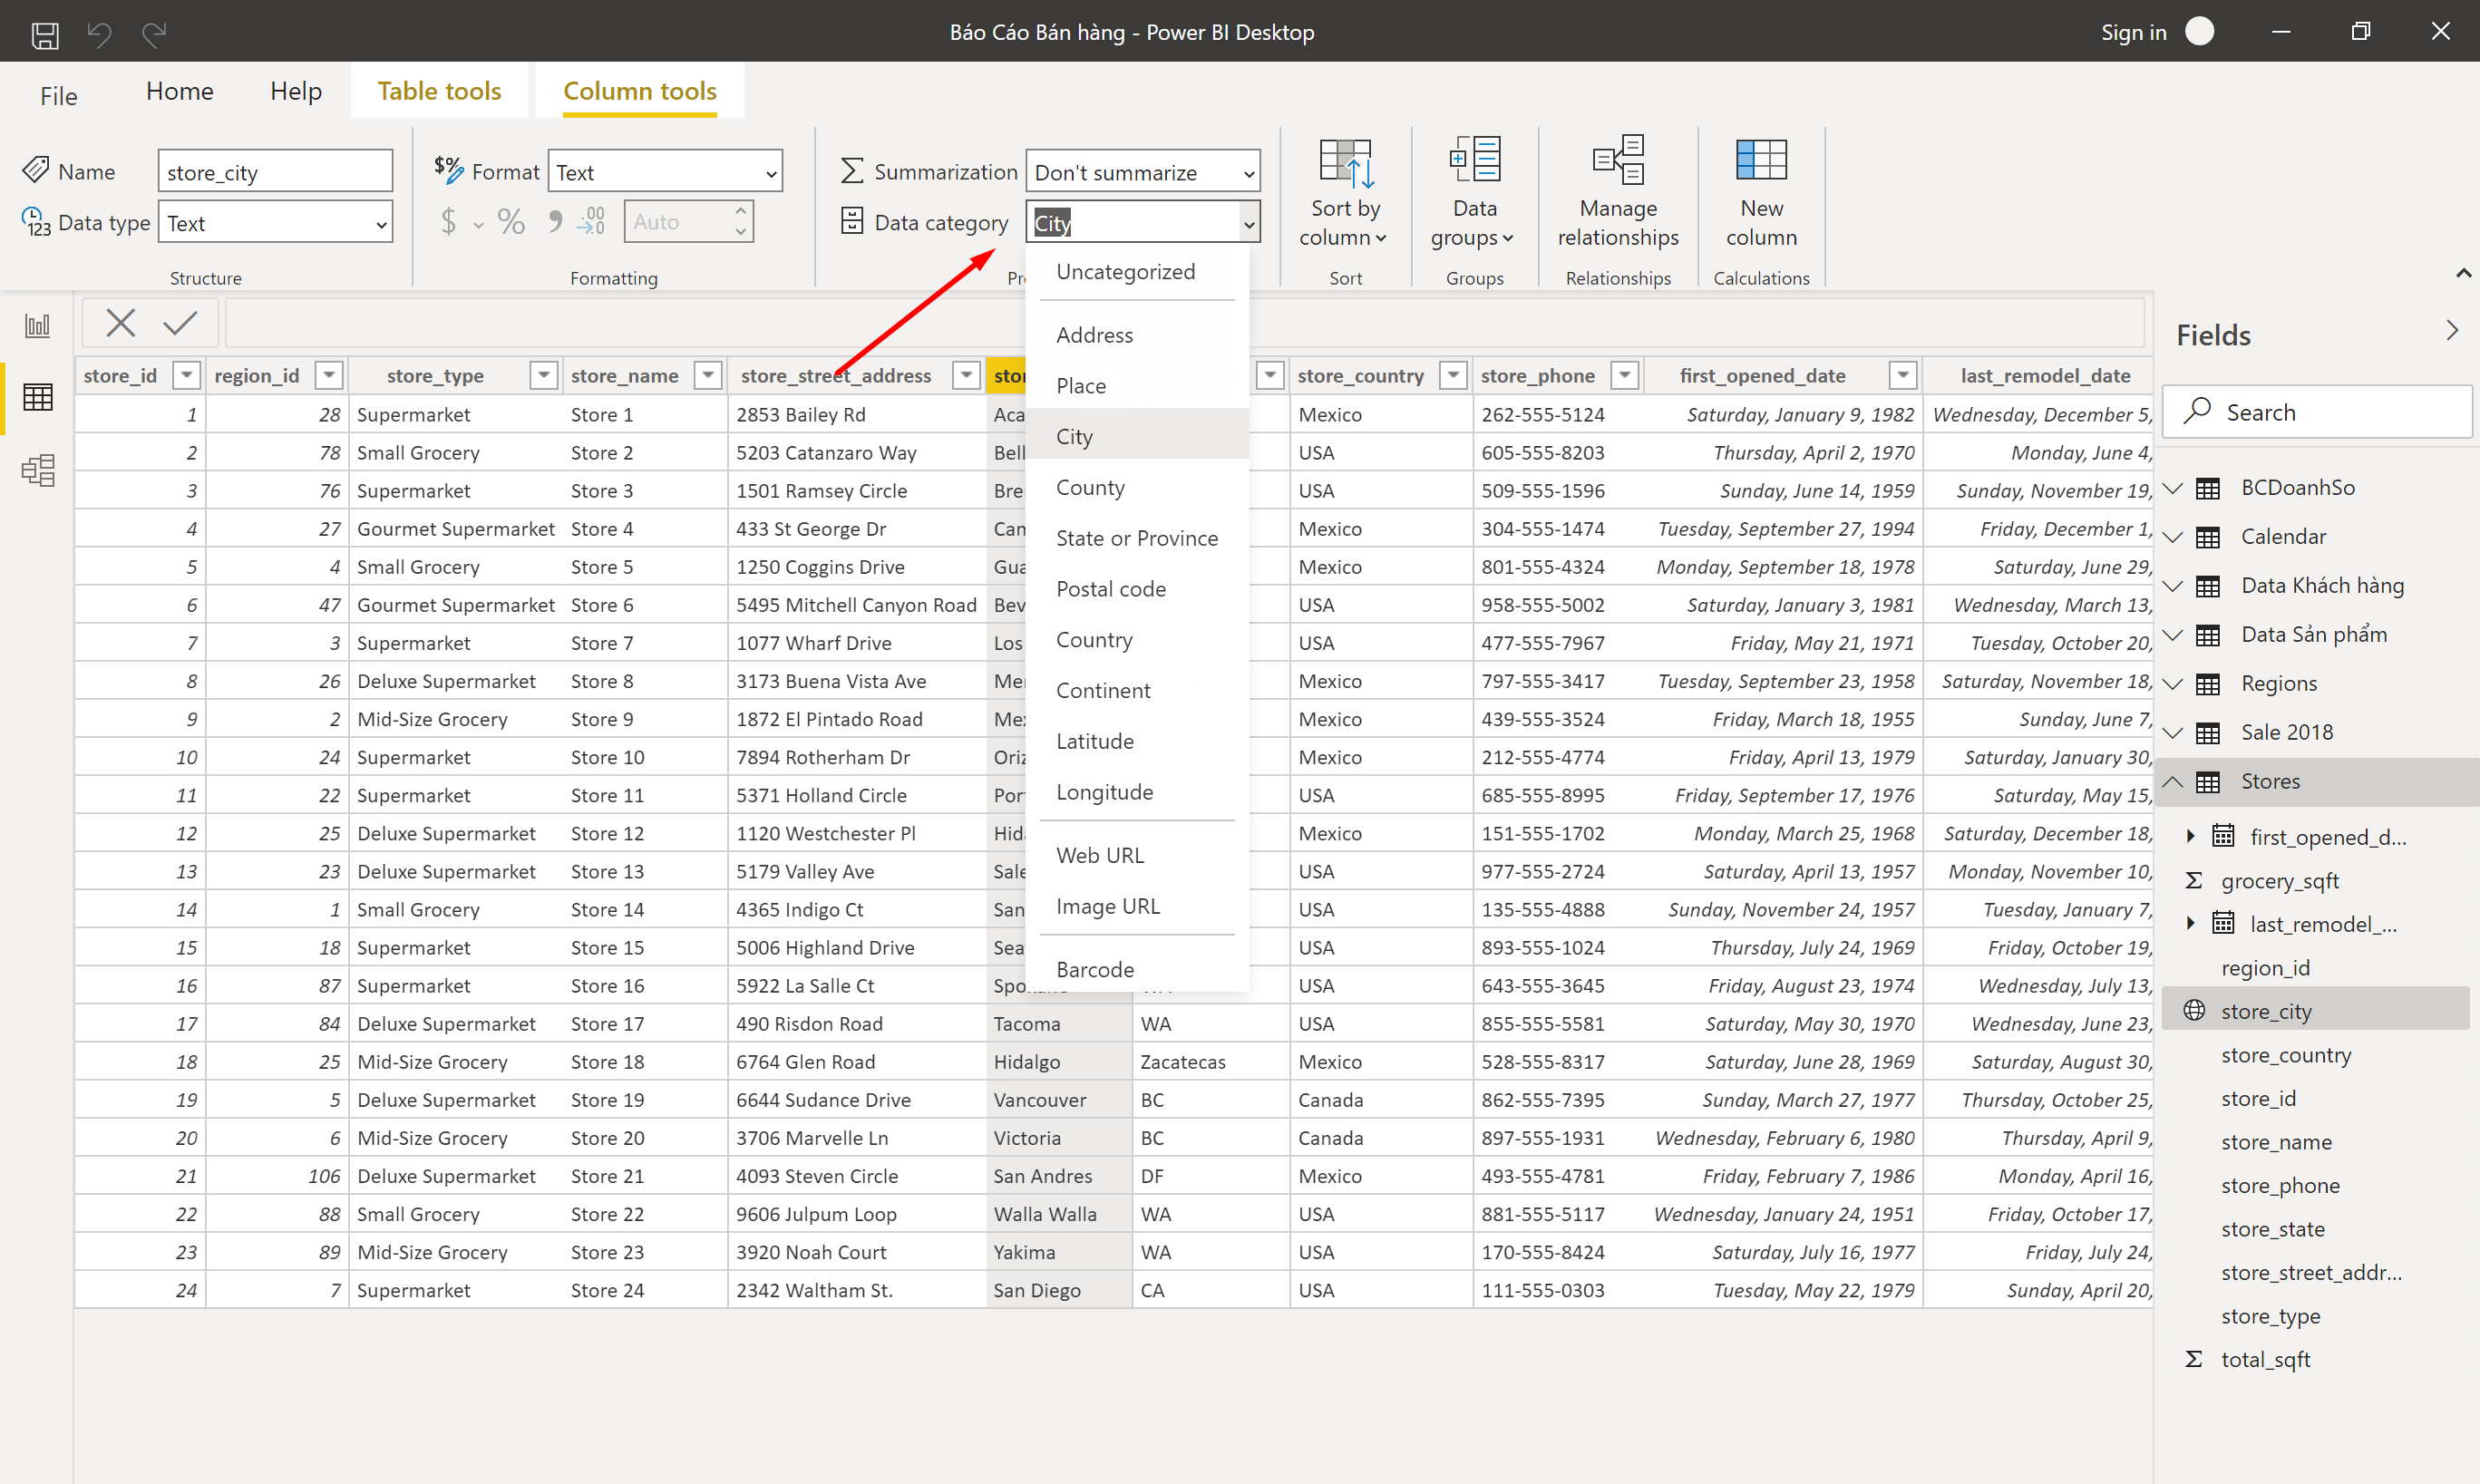The image size is (2480, 1484).
Task: Switch to the Table tools tab
Action: pos(439,91)
